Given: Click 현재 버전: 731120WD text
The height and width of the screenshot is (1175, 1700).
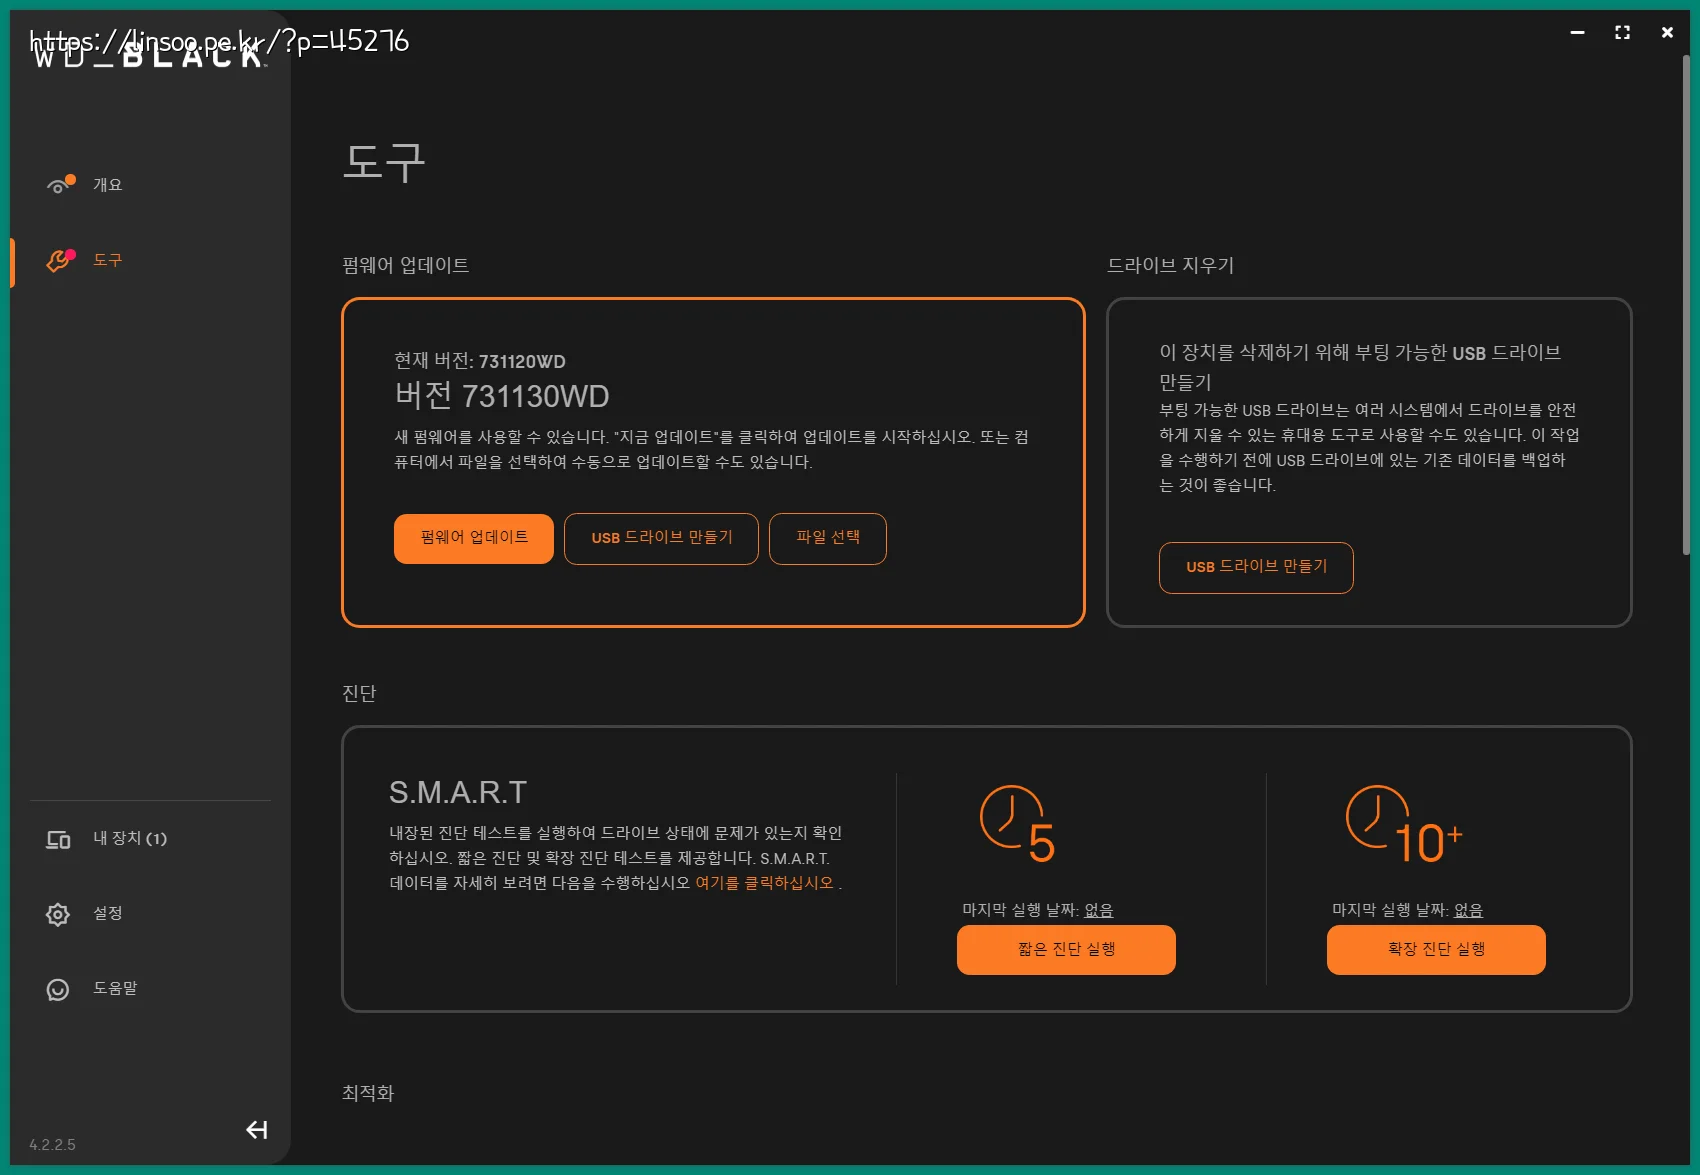Looking at the screenshot, I should tap(480, 361).
